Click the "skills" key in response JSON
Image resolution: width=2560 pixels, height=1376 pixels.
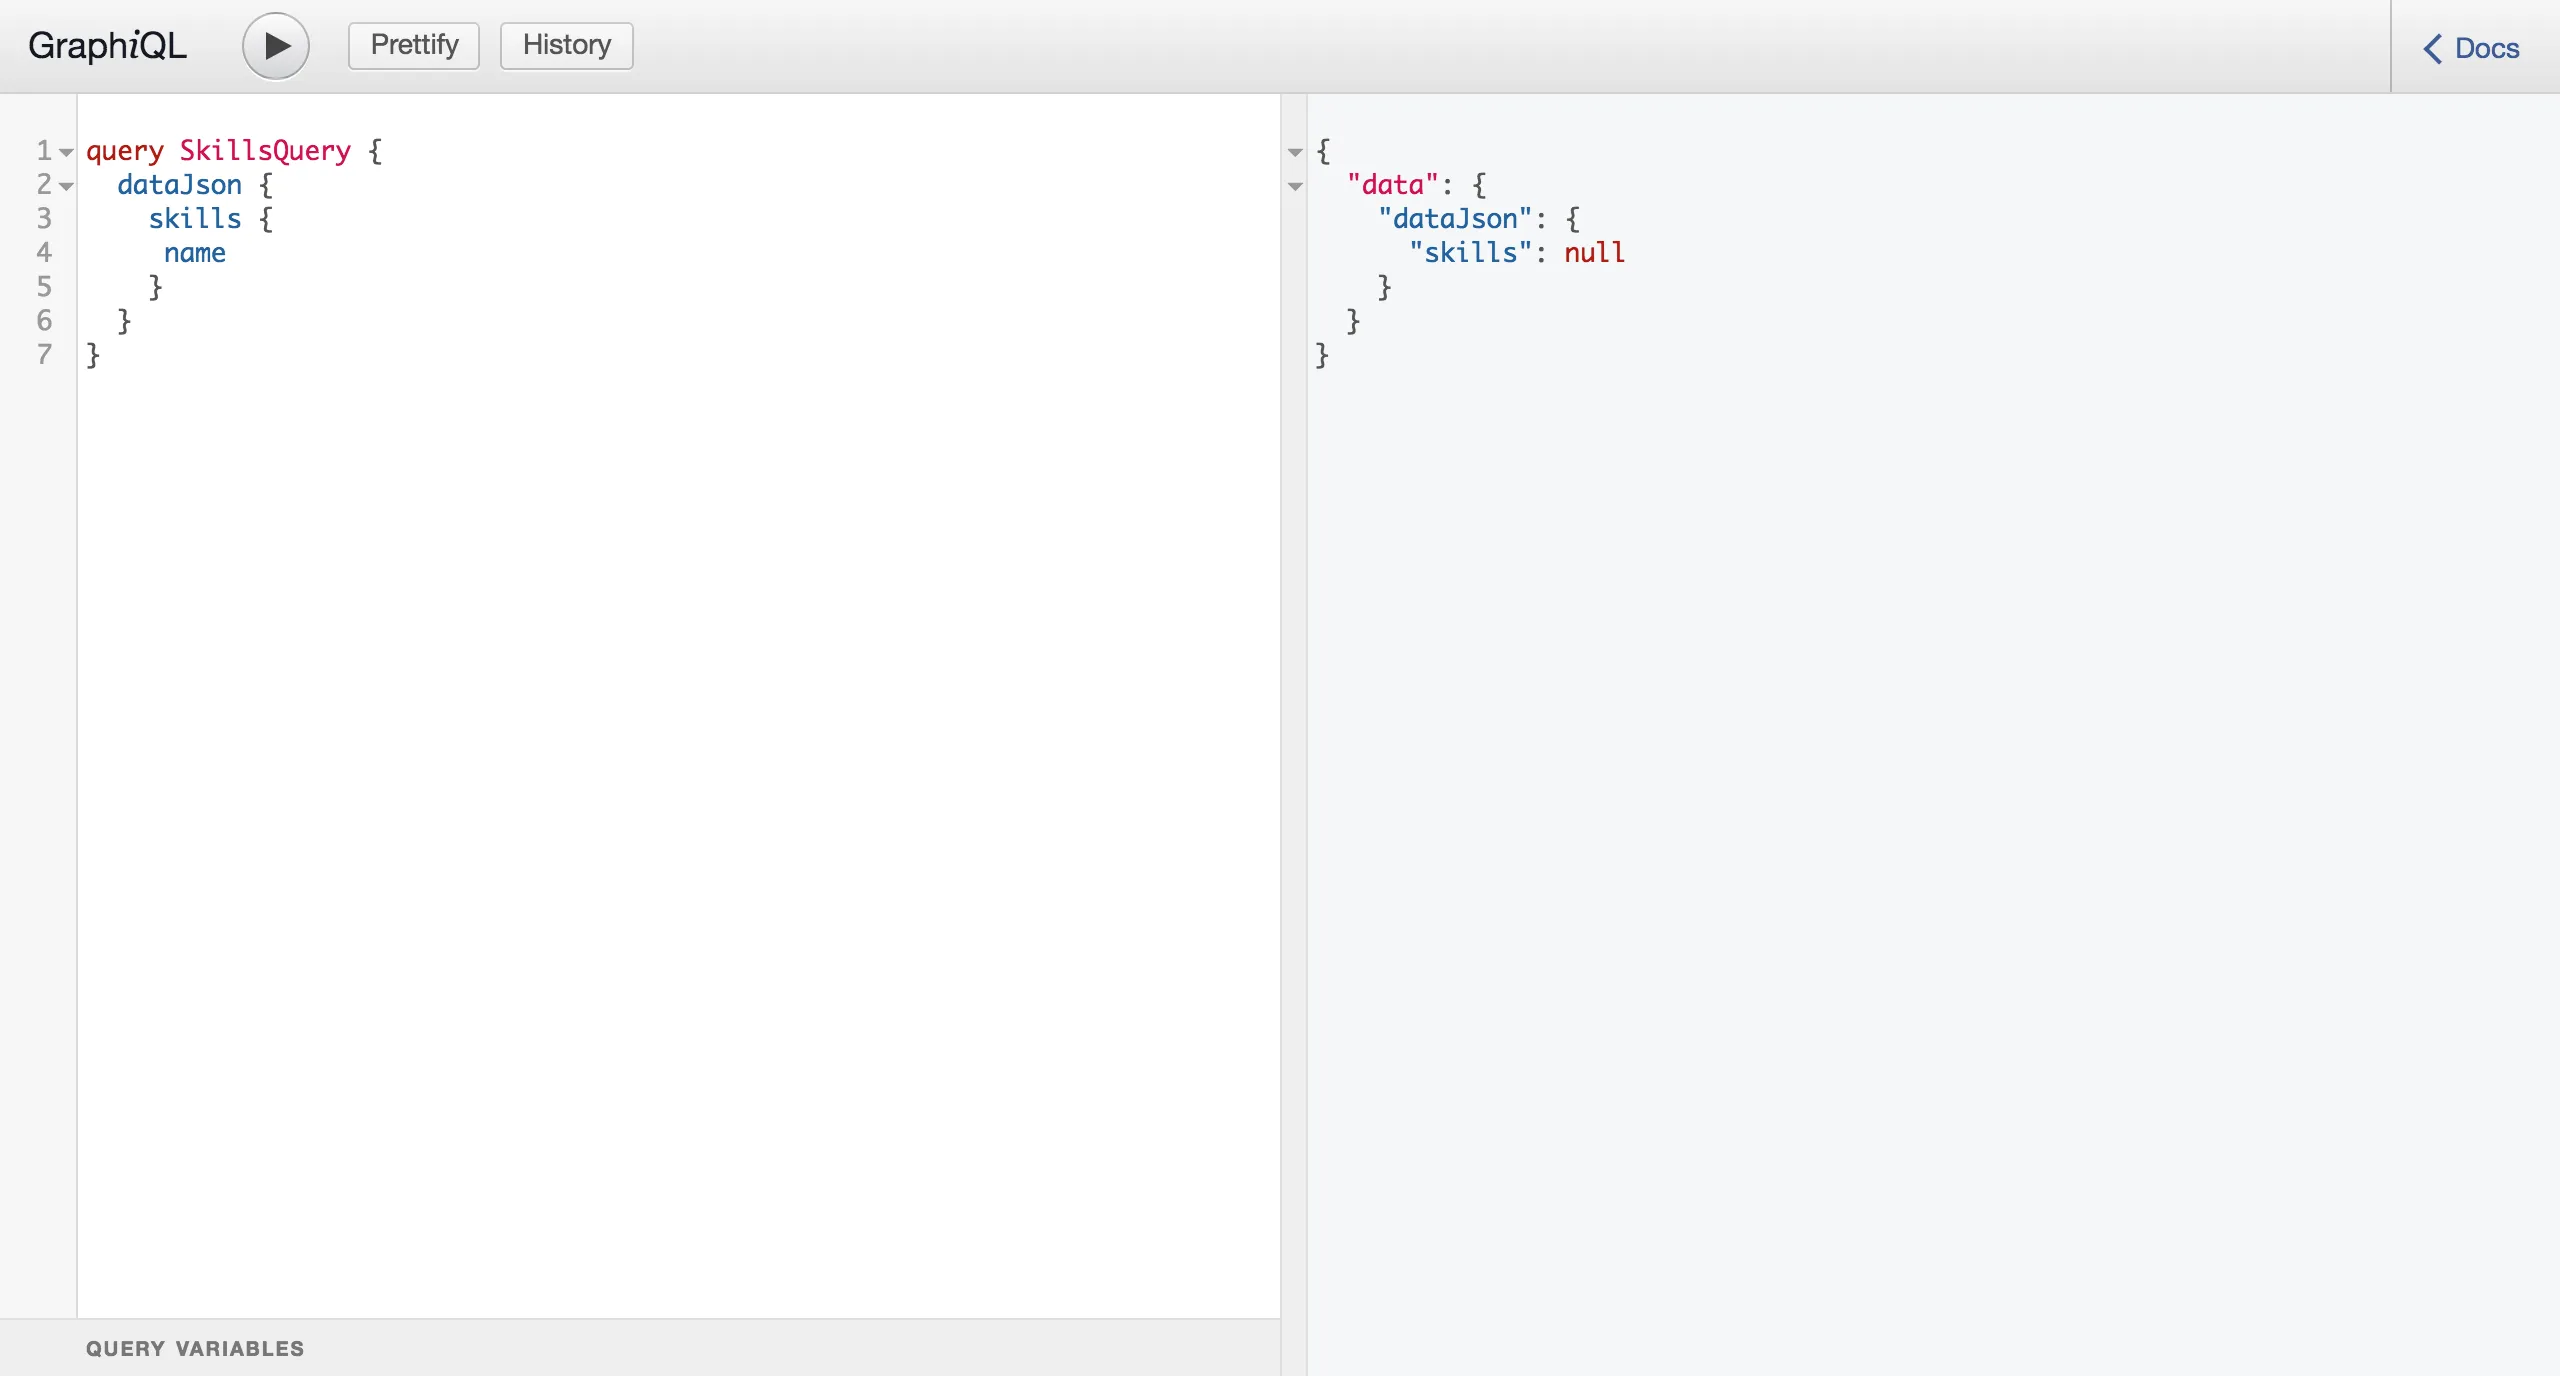pos(1470,253)
